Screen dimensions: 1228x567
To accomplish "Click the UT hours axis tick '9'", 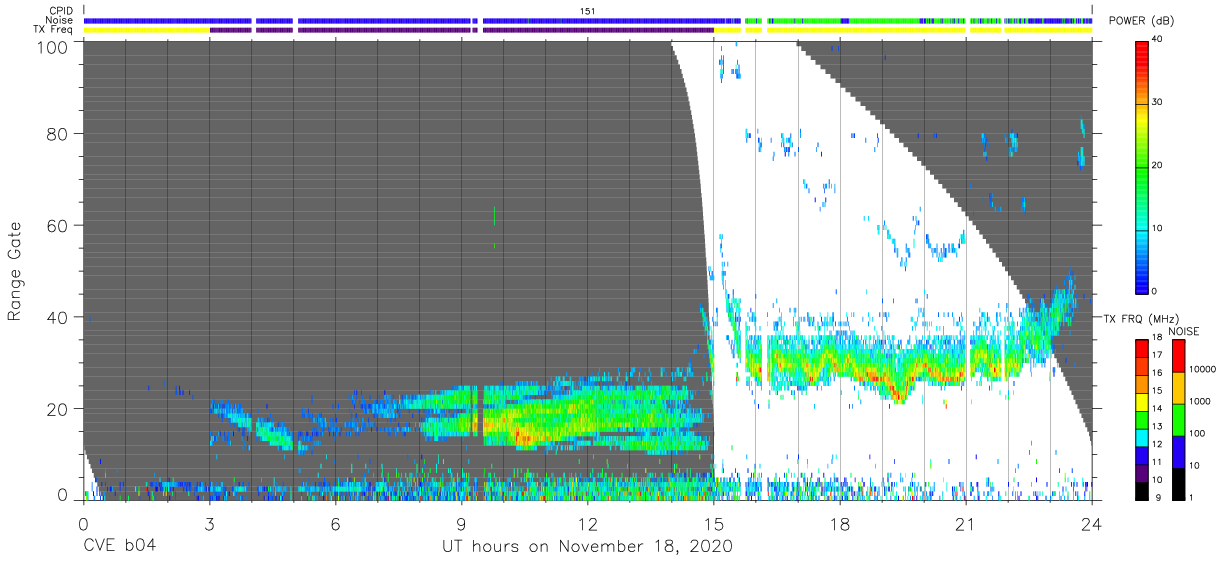I will (x=461, y=524).
